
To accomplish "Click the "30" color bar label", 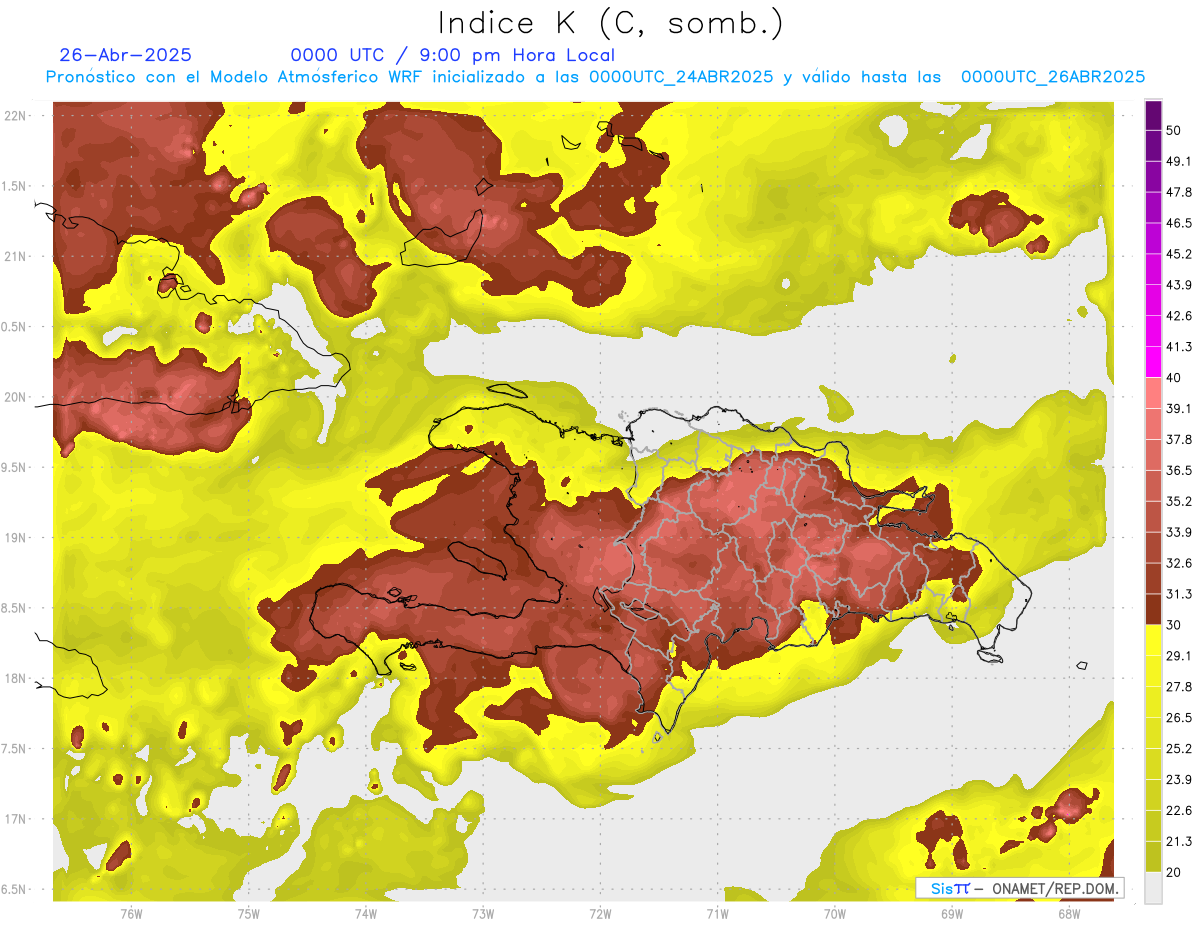I will tap(1174, 625).
